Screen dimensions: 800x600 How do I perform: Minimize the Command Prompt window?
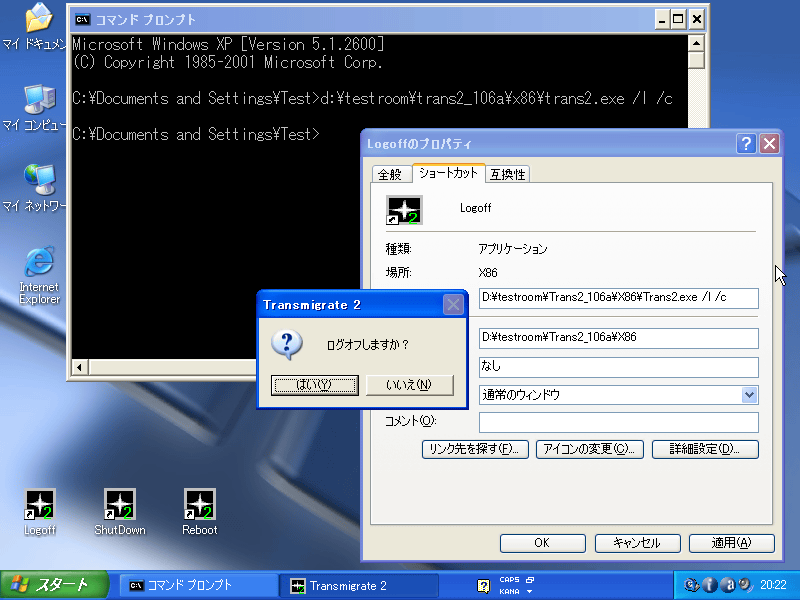(x=662, y=20)
